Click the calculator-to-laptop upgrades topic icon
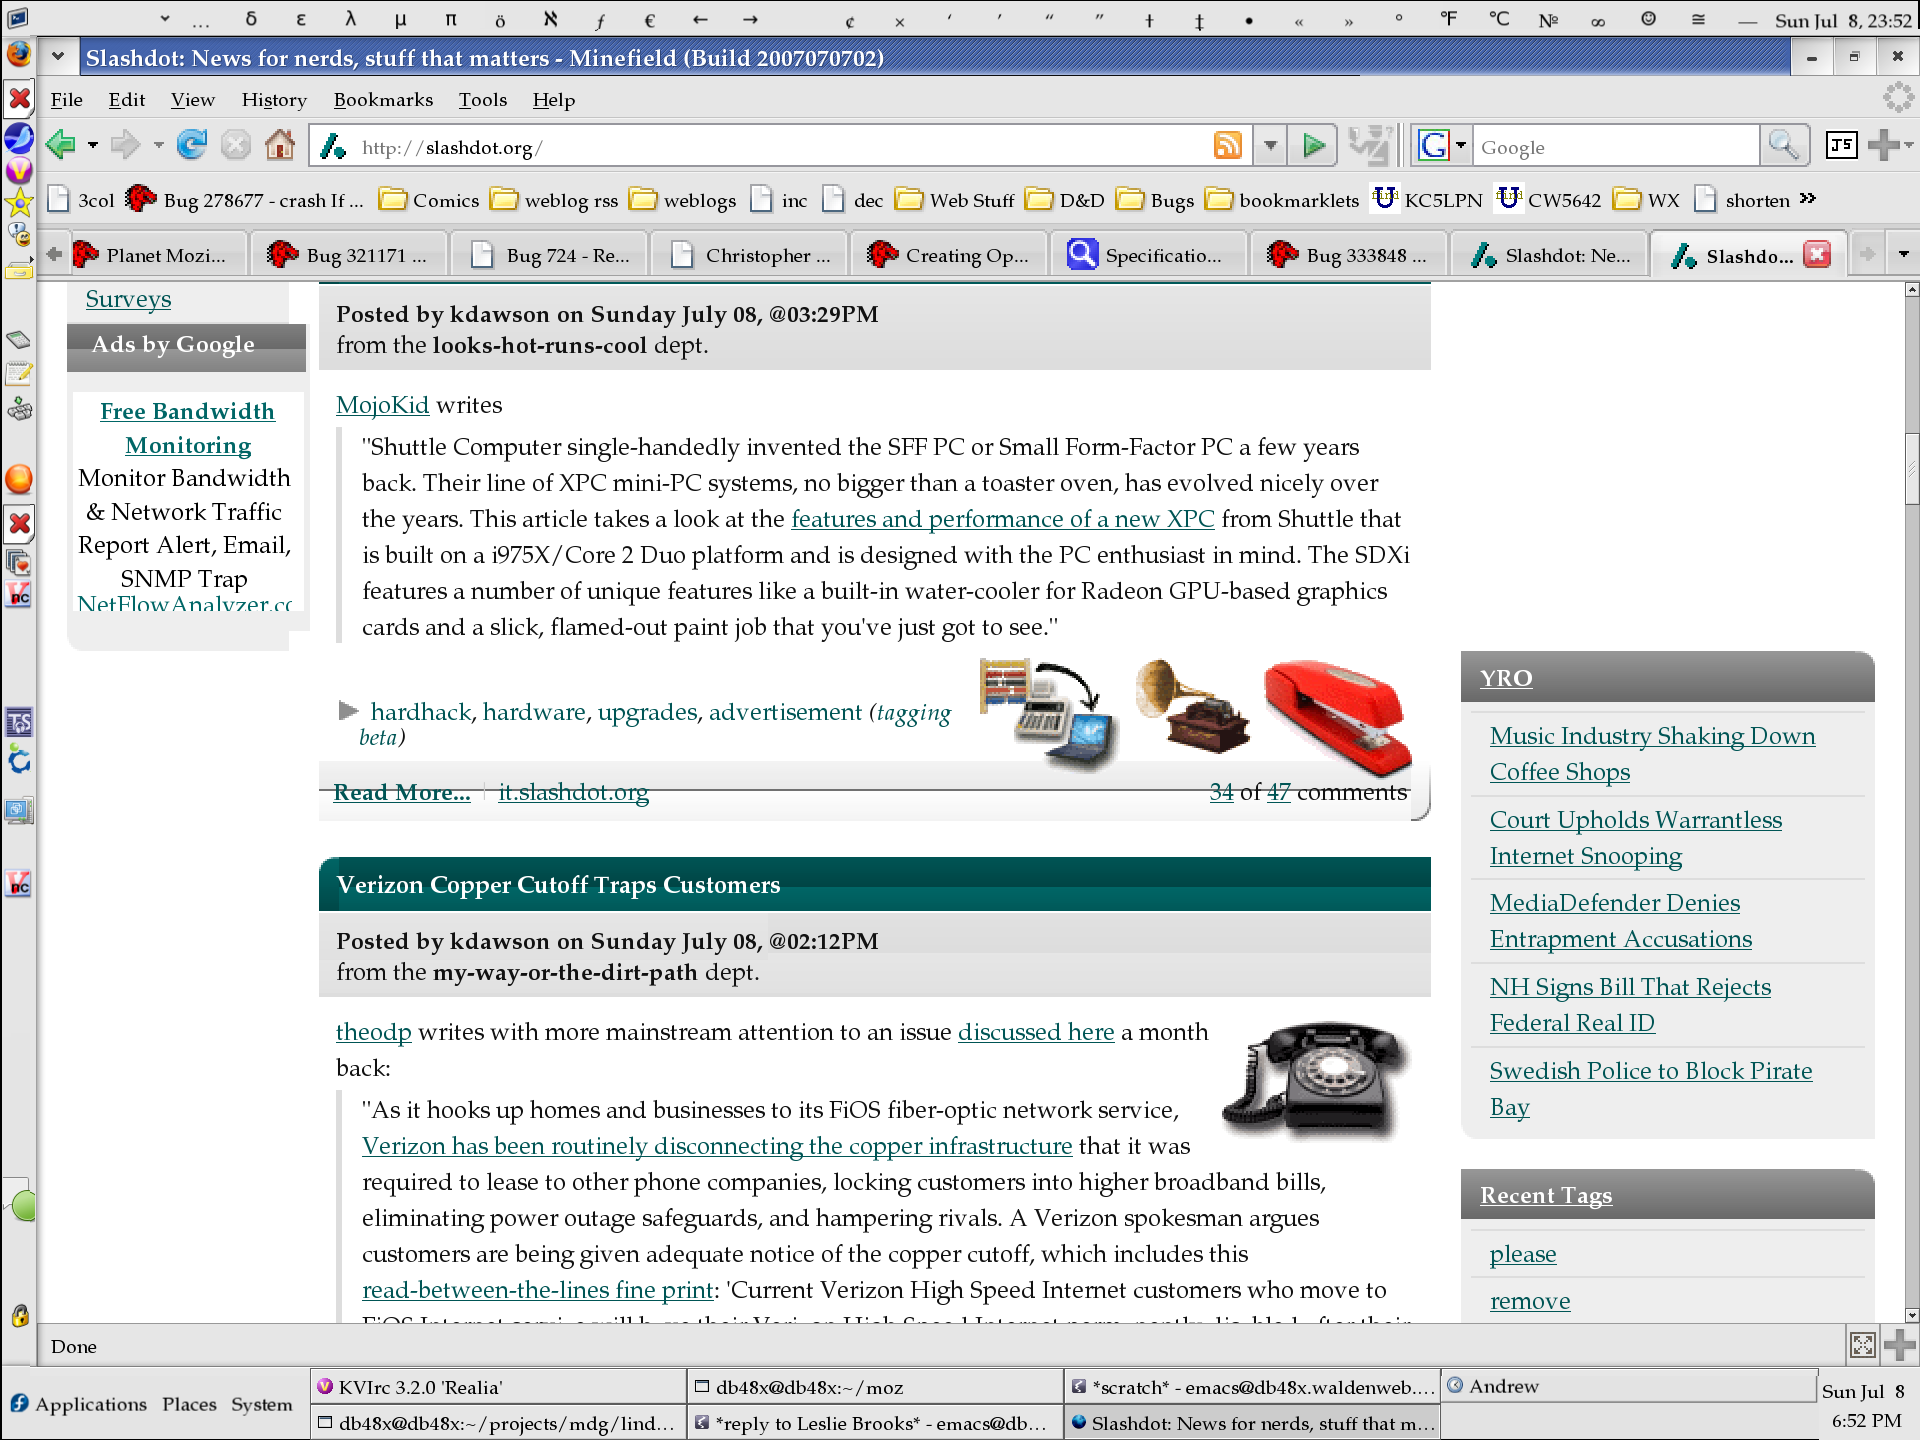Image resolution: width=1920 pixels, height=1440 pixels. 1048,714
